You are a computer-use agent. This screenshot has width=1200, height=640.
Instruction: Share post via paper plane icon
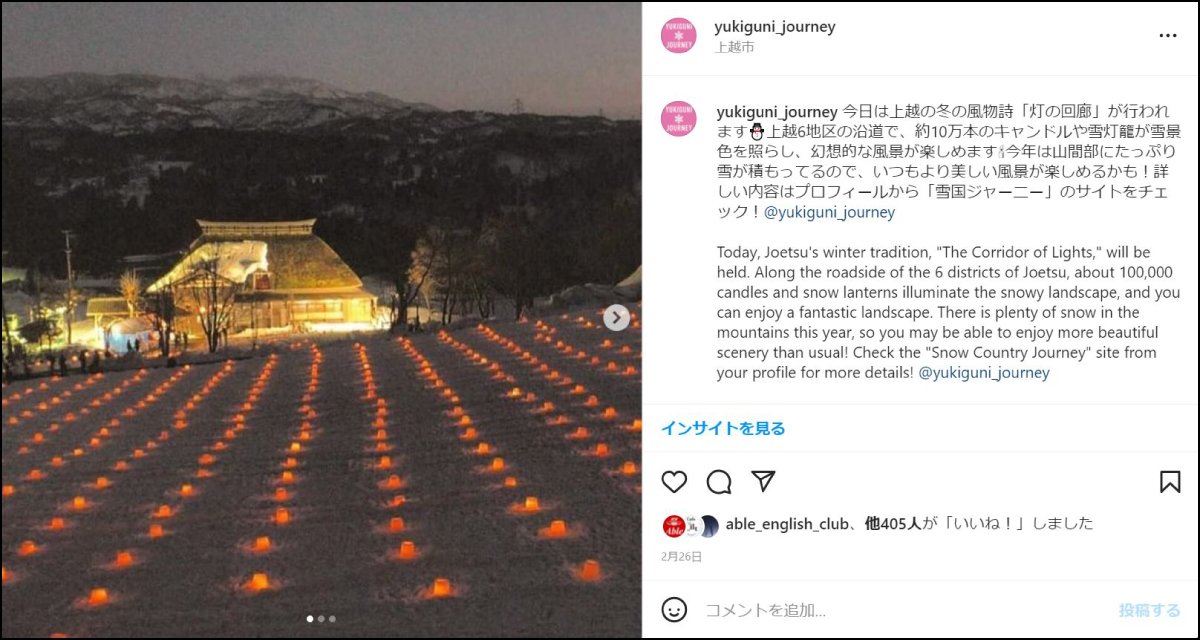tap(763, 481)
